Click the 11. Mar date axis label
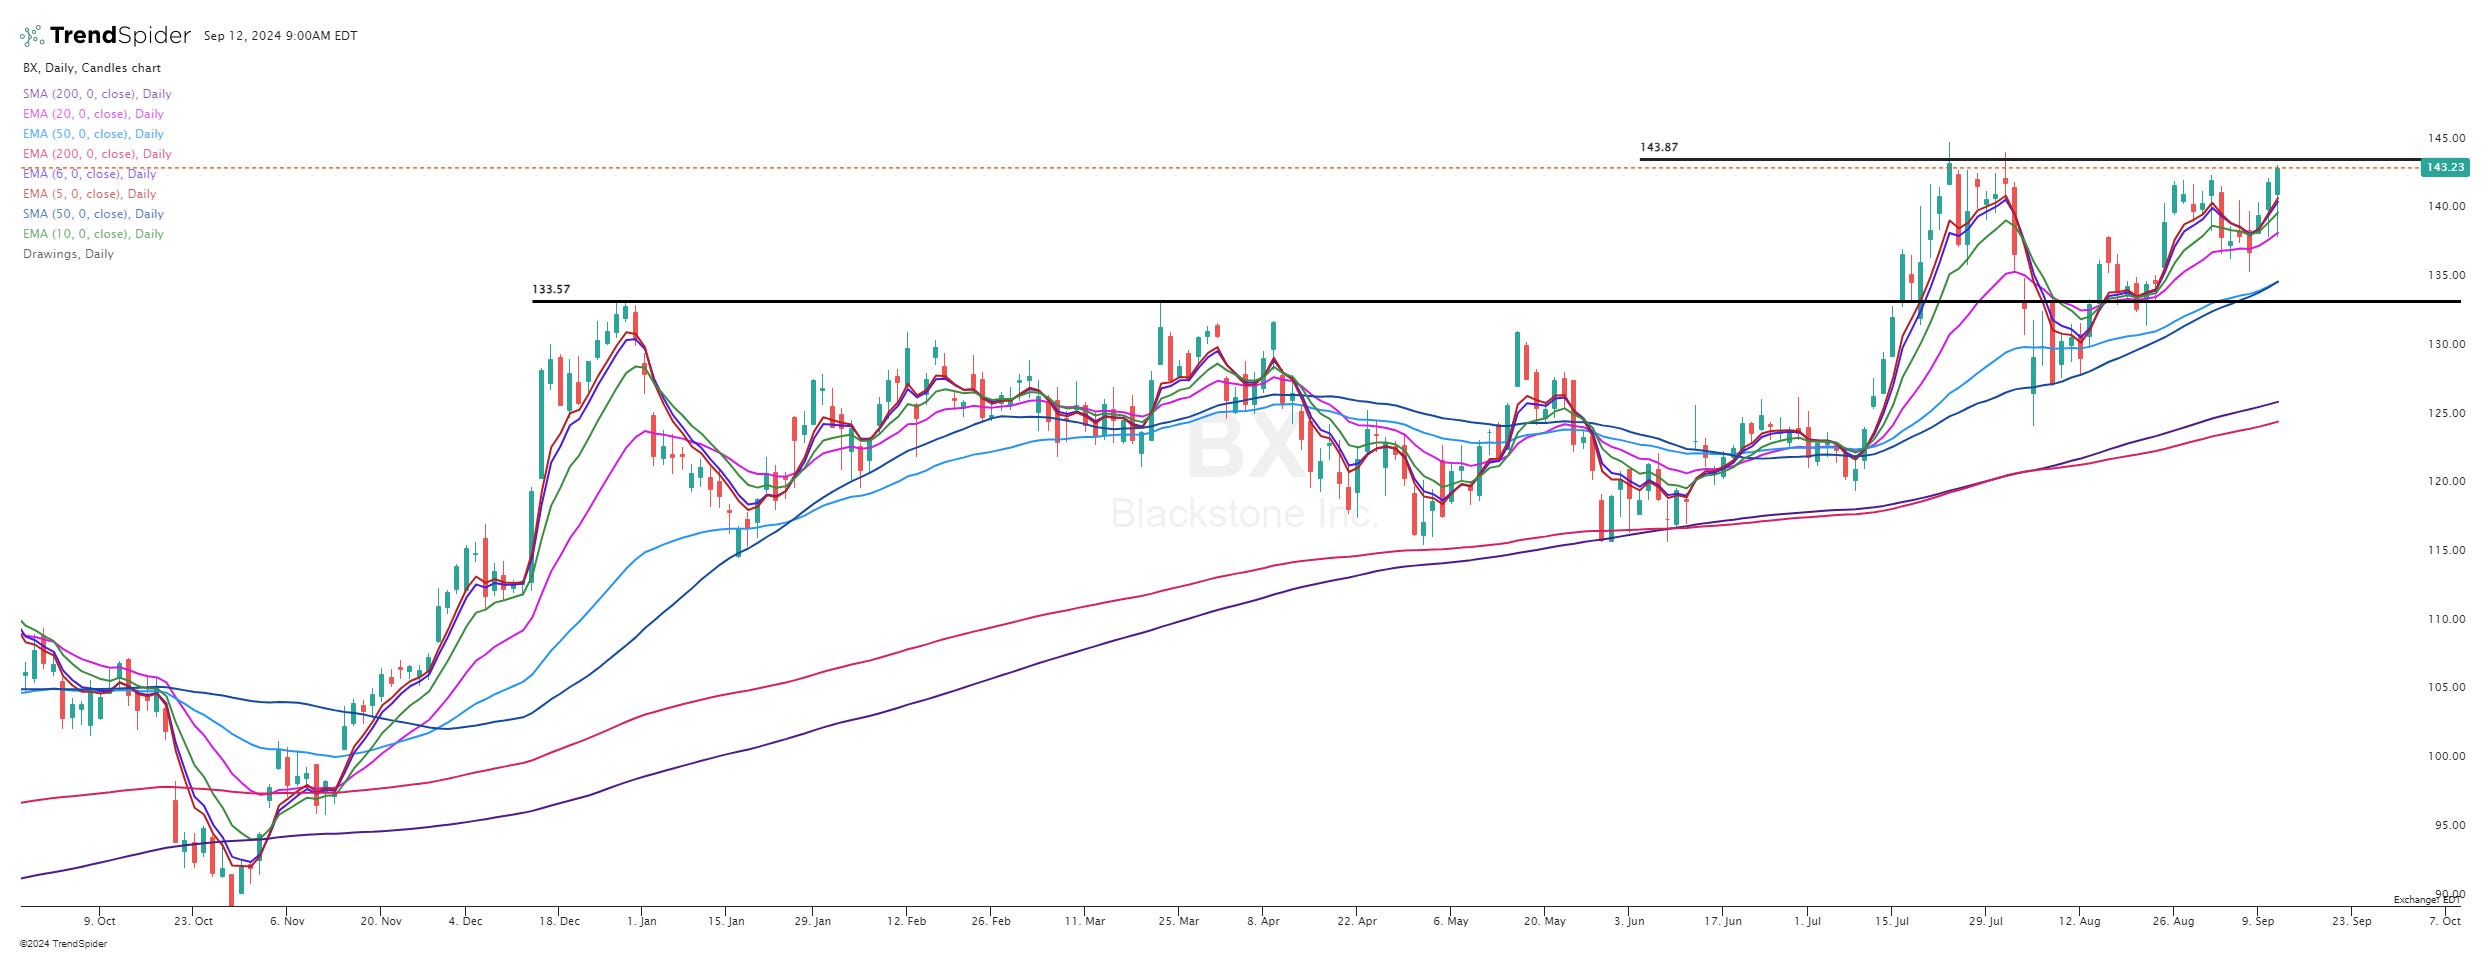 [x=1085, y=921]
